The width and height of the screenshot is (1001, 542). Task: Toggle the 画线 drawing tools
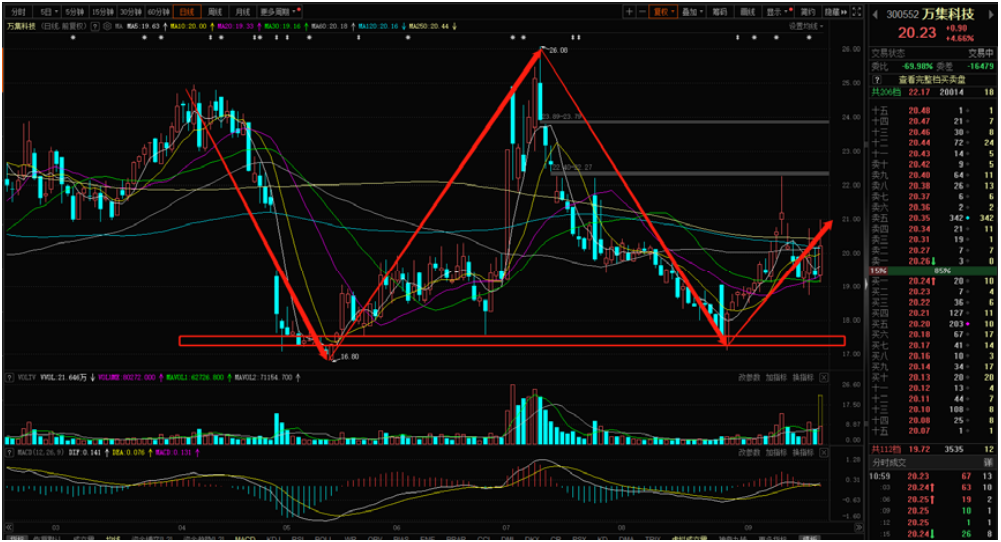(747, 12)
